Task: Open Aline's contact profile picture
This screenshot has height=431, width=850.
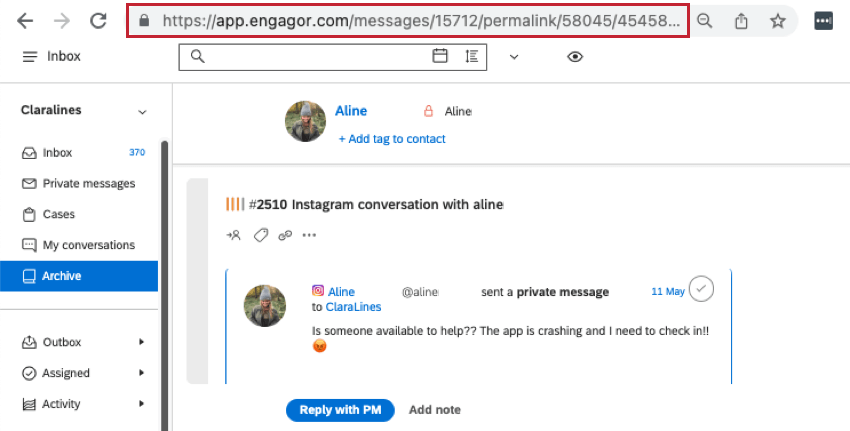Action: [305, 121]
